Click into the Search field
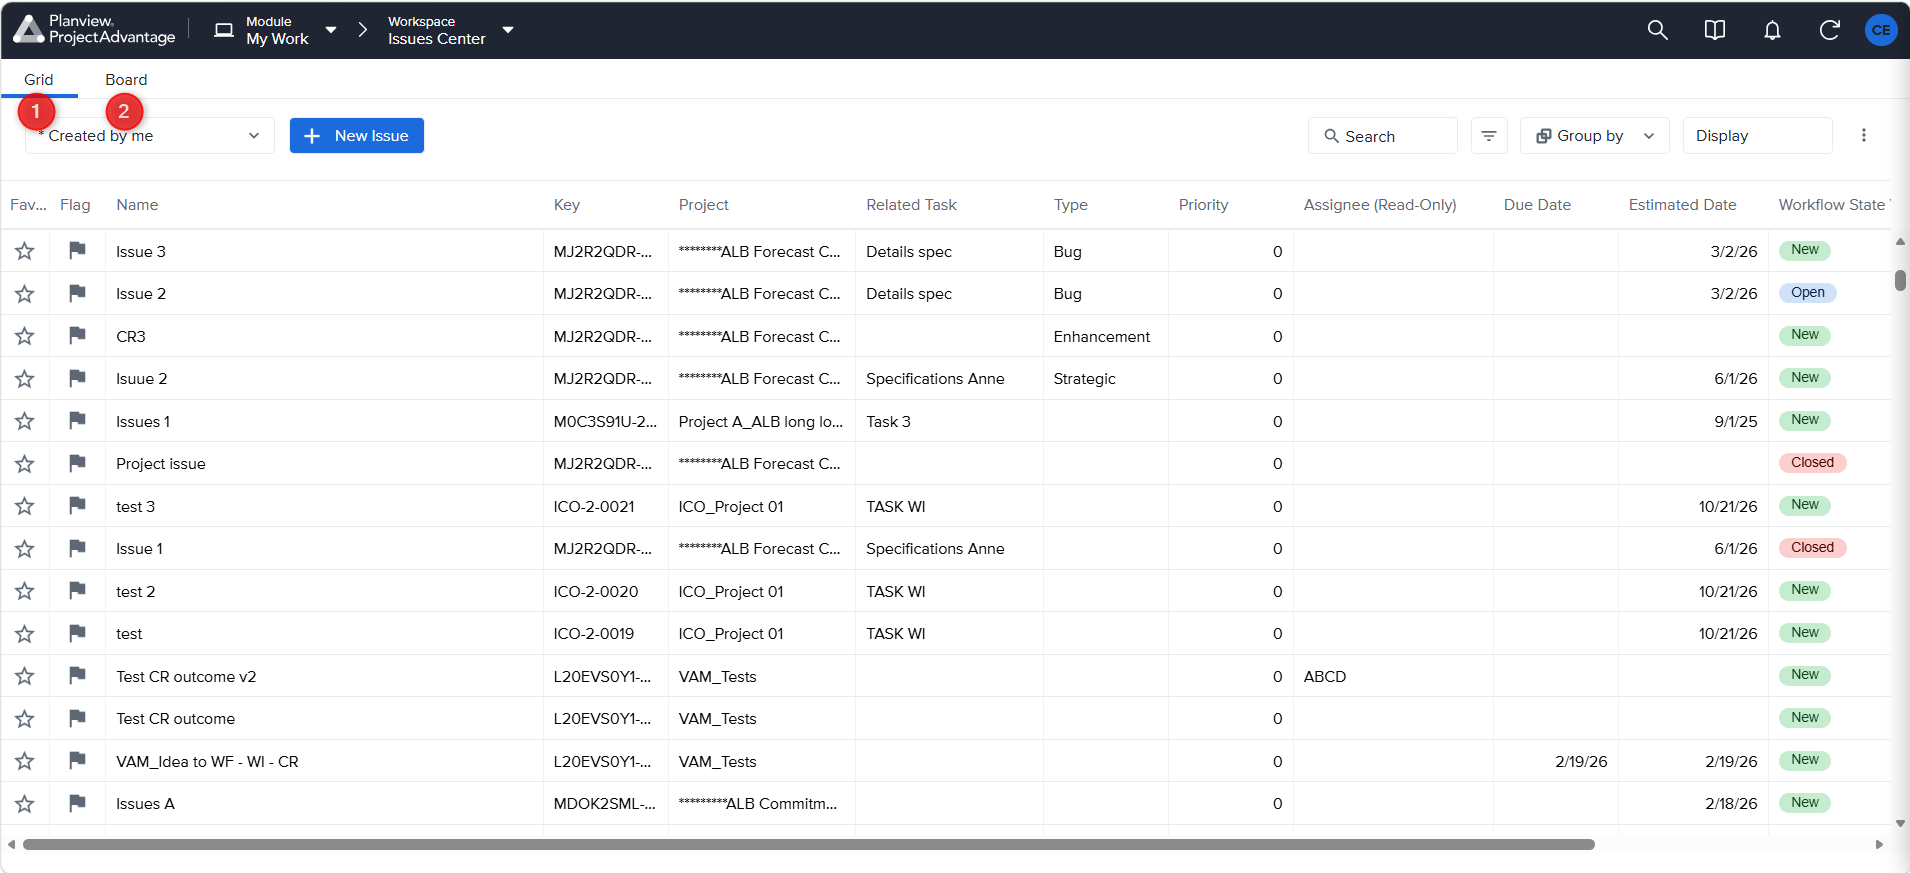Viewport: 1910px width, 873px height. 1382,136
